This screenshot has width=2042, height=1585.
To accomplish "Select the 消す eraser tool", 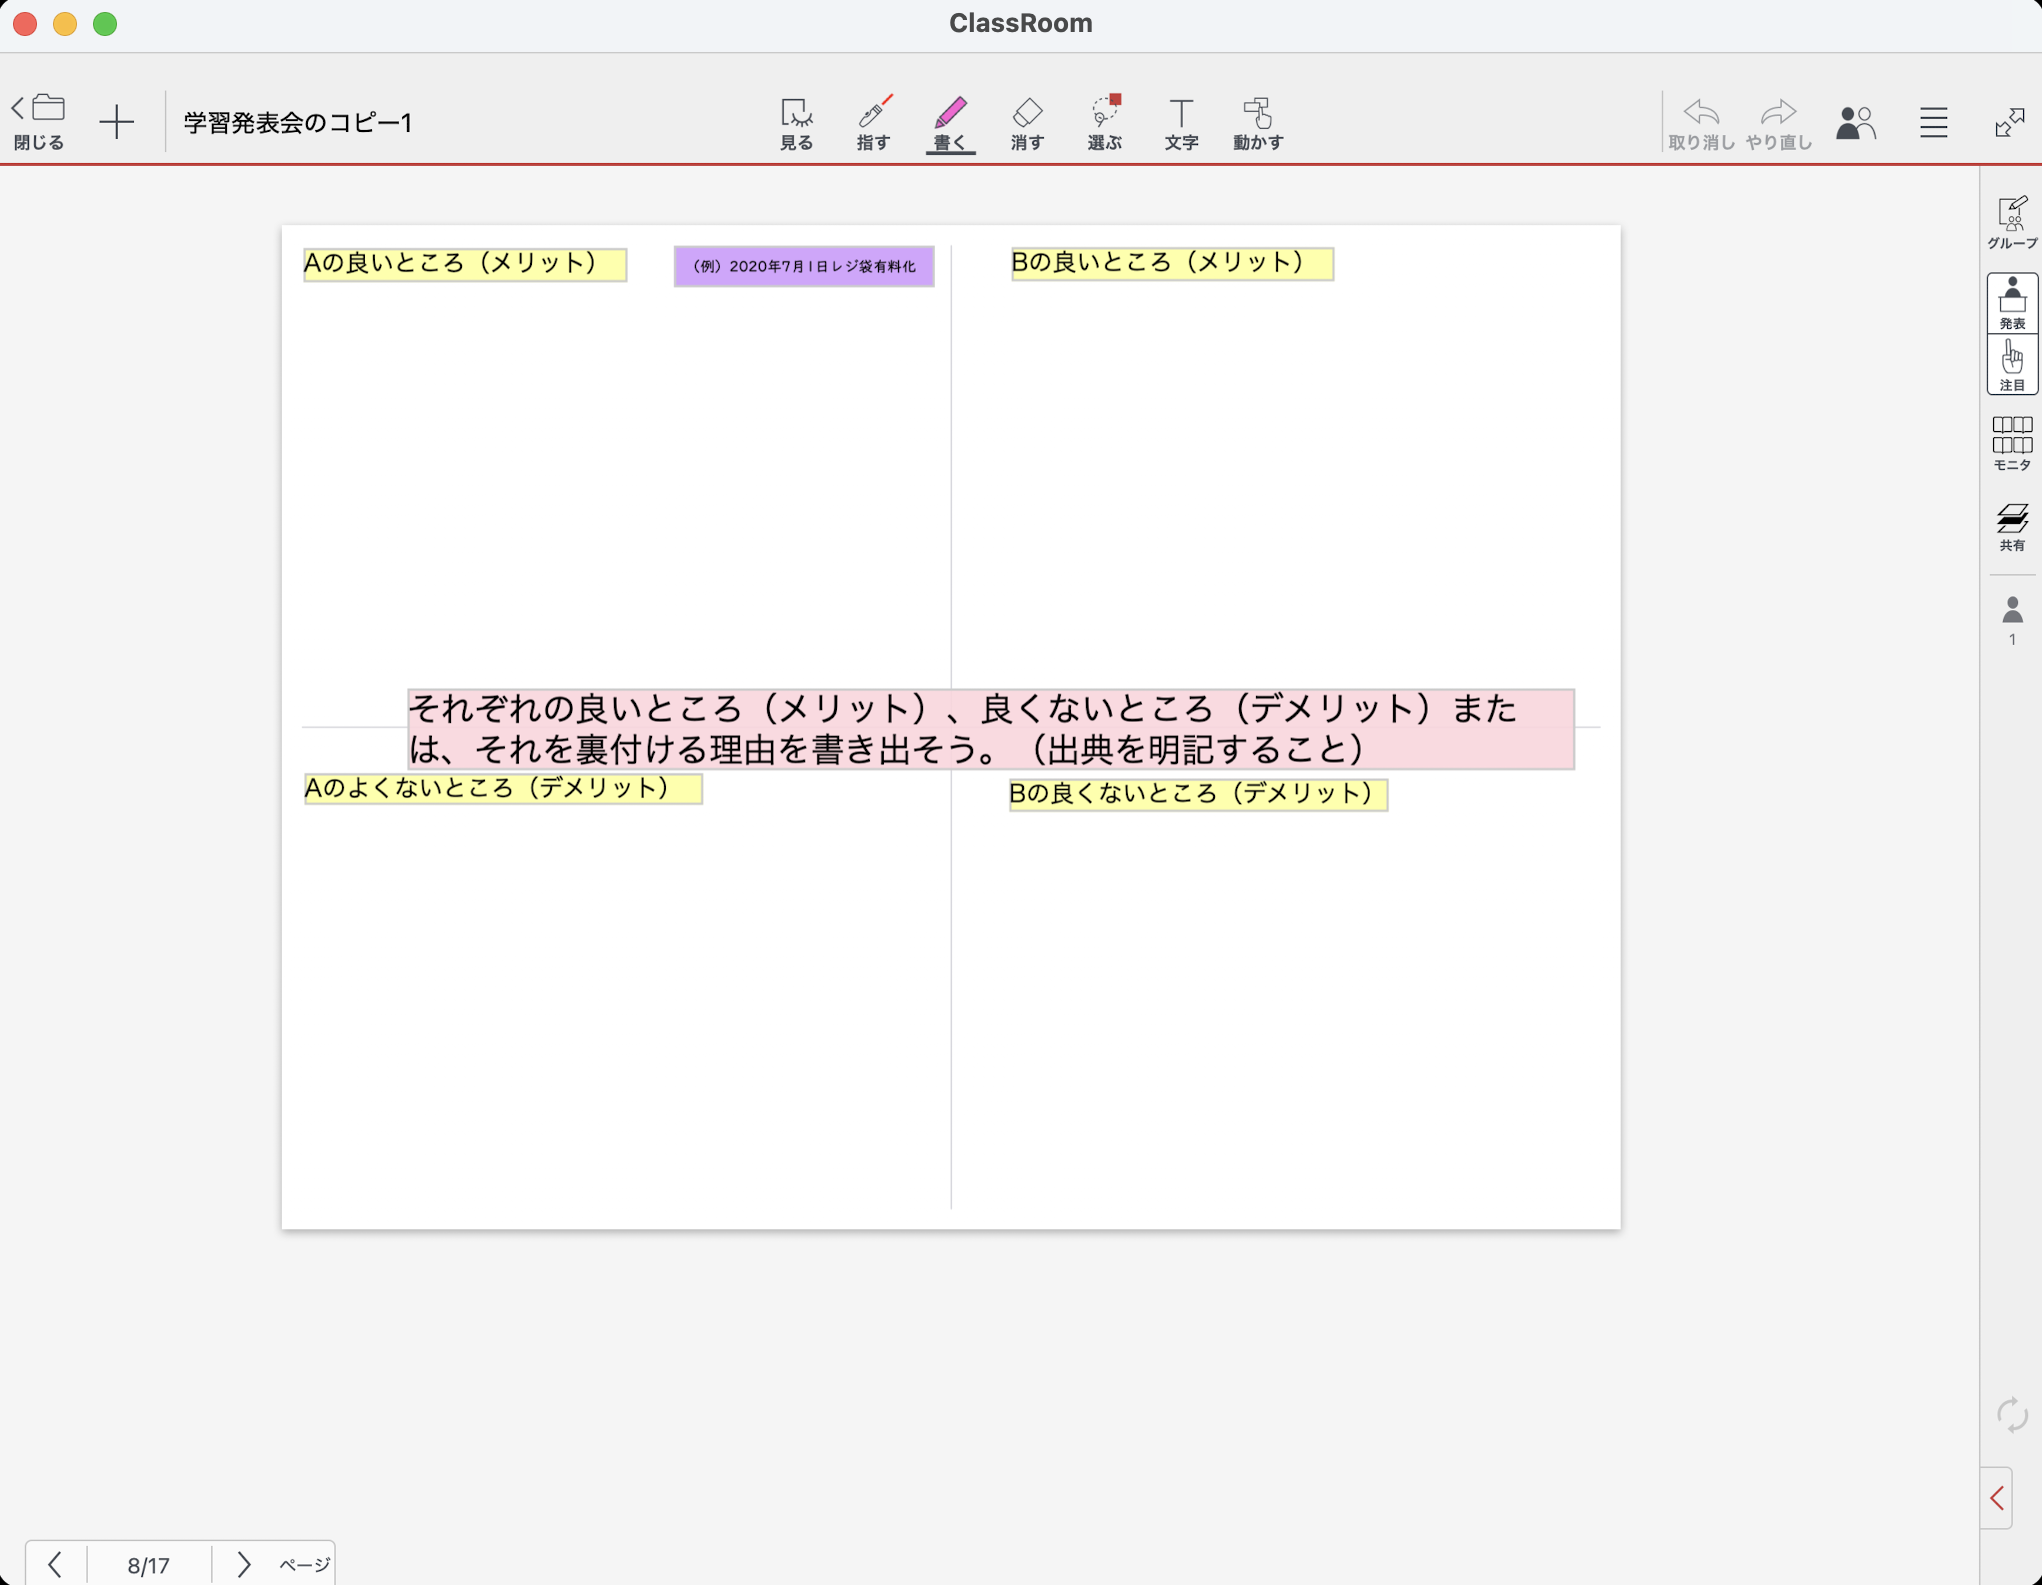I will tap(1027, 124).
